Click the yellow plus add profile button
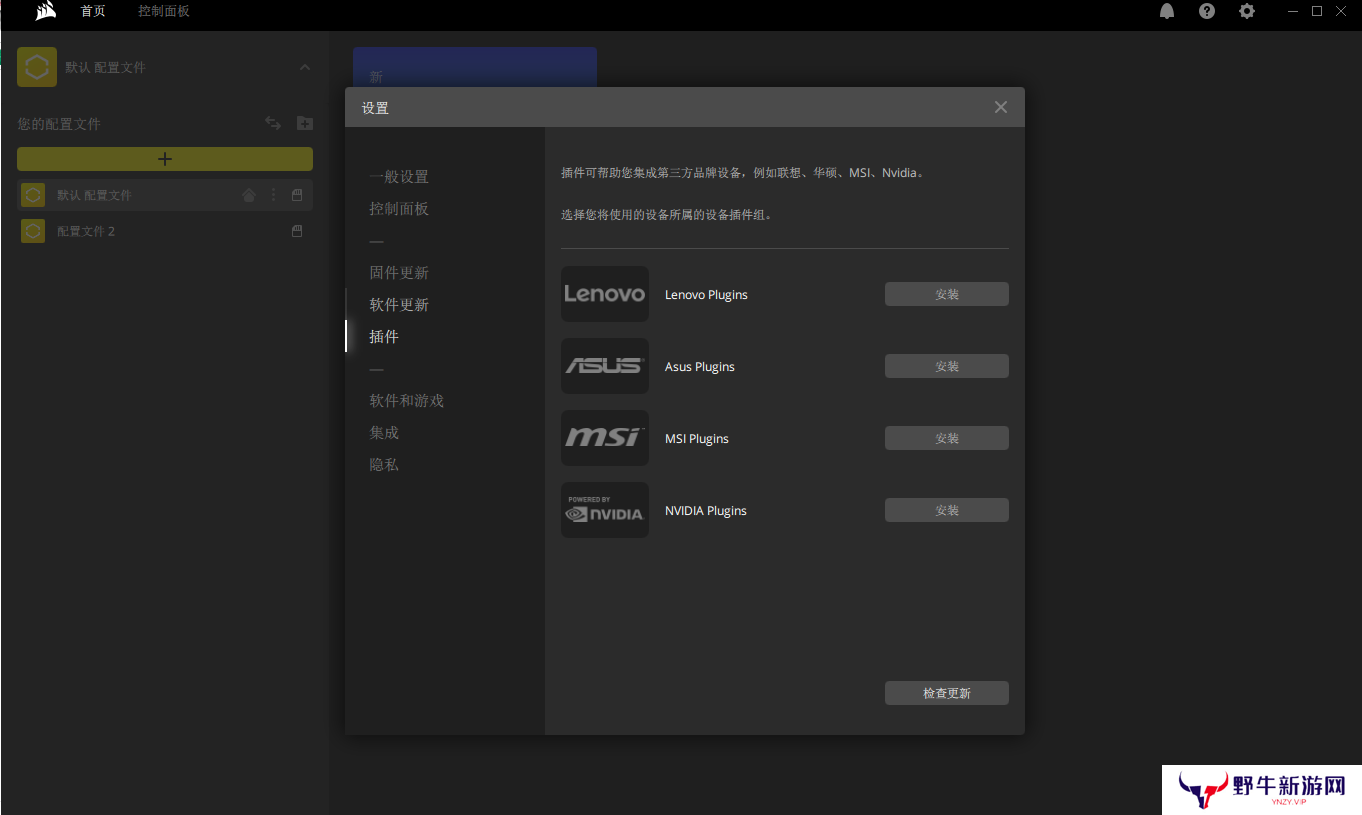1362x815 pixels. coord(165,159)
